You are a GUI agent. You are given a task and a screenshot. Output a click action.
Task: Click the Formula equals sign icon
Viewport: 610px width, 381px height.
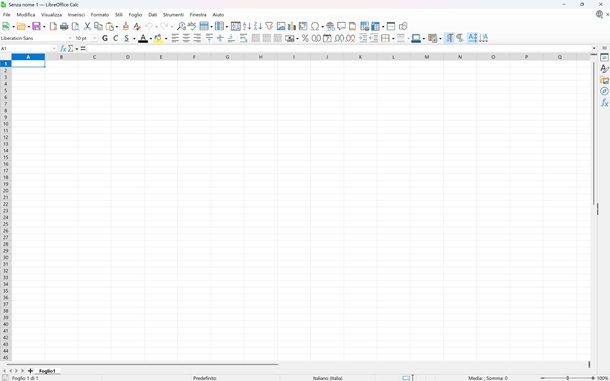(x=83, y=48)
